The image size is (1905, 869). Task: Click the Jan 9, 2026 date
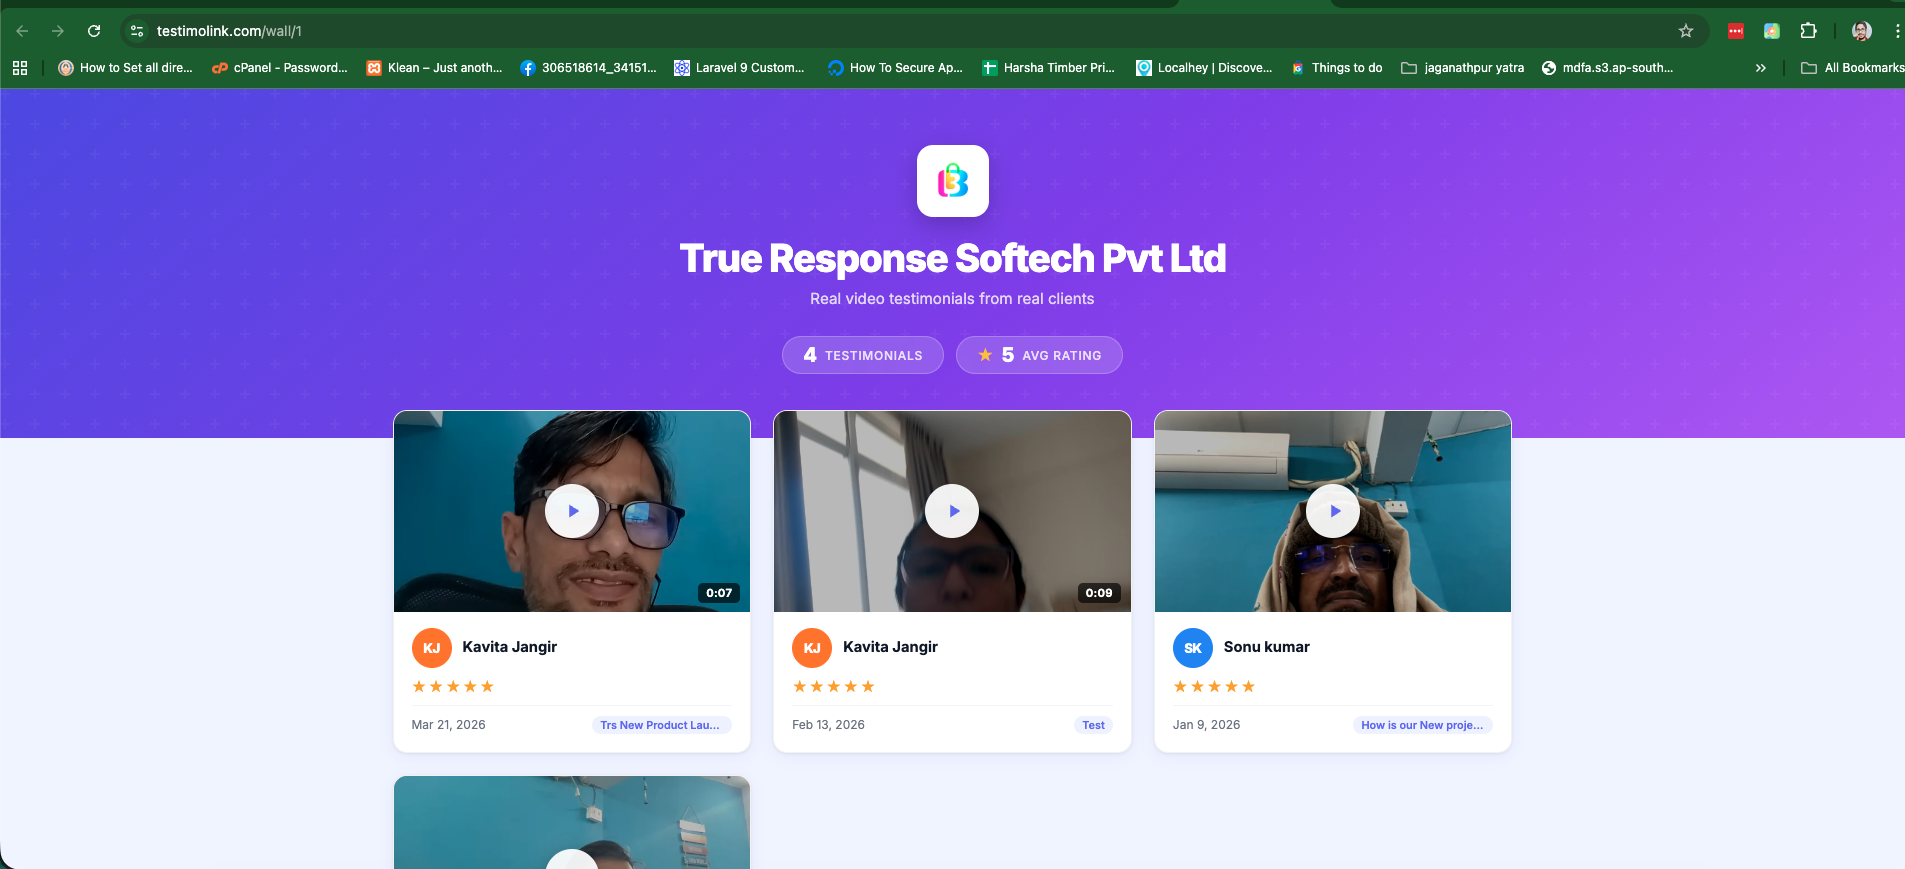(x=1206, y=725)
